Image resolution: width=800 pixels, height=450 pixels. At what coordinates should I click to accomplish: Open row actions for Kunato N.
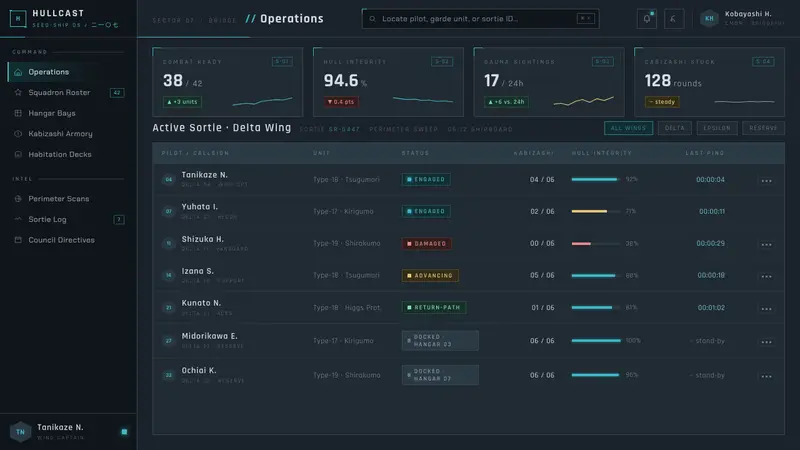[x=766, y=309]
